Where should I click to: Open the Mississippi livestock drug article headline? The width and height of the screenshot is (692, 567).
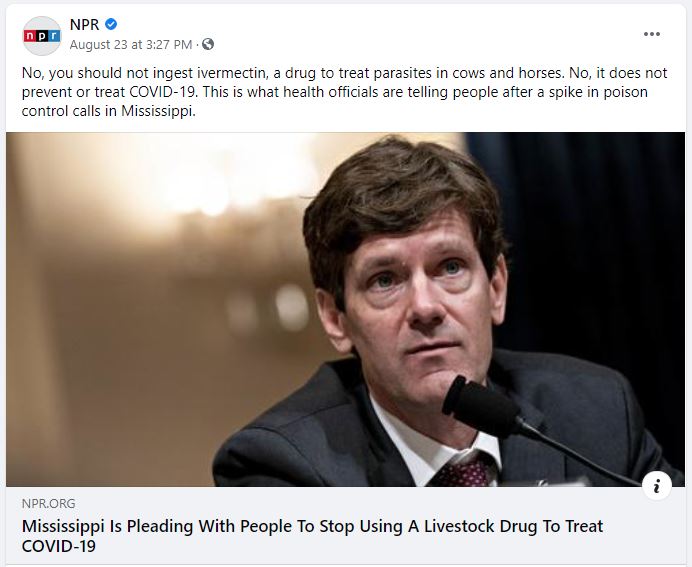(x=312, y=536)
